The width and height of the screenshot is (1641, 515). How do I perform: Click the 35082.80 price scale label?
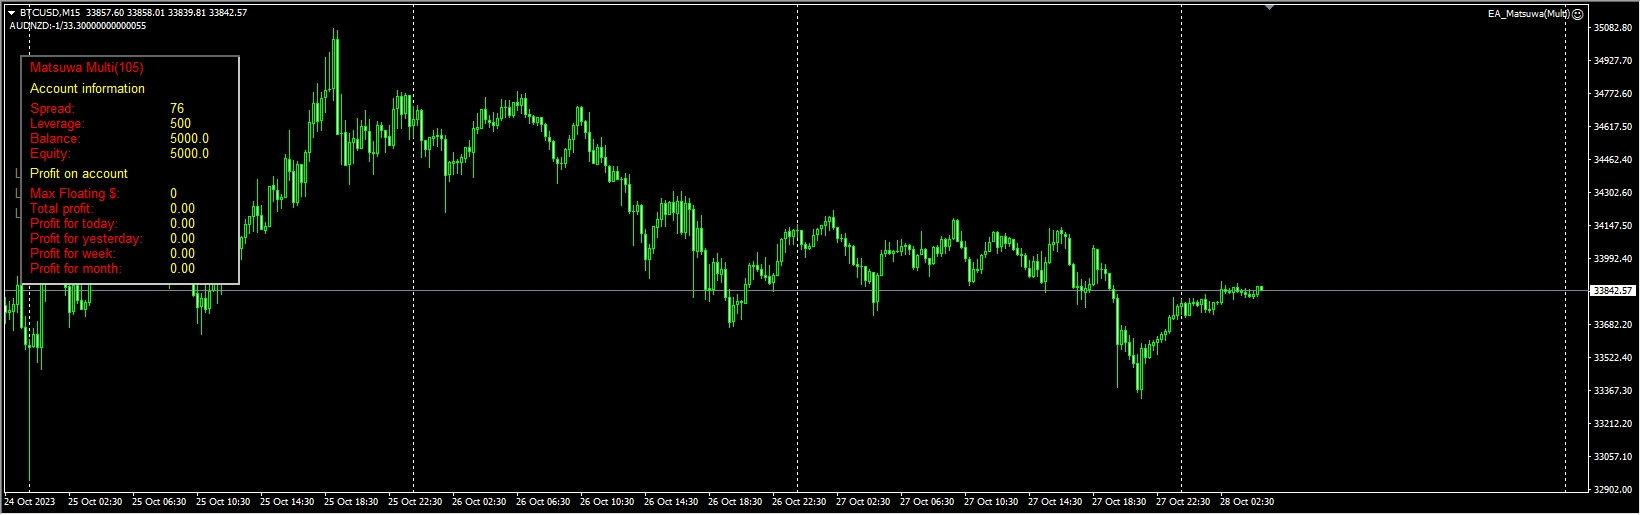point(1612,28)
